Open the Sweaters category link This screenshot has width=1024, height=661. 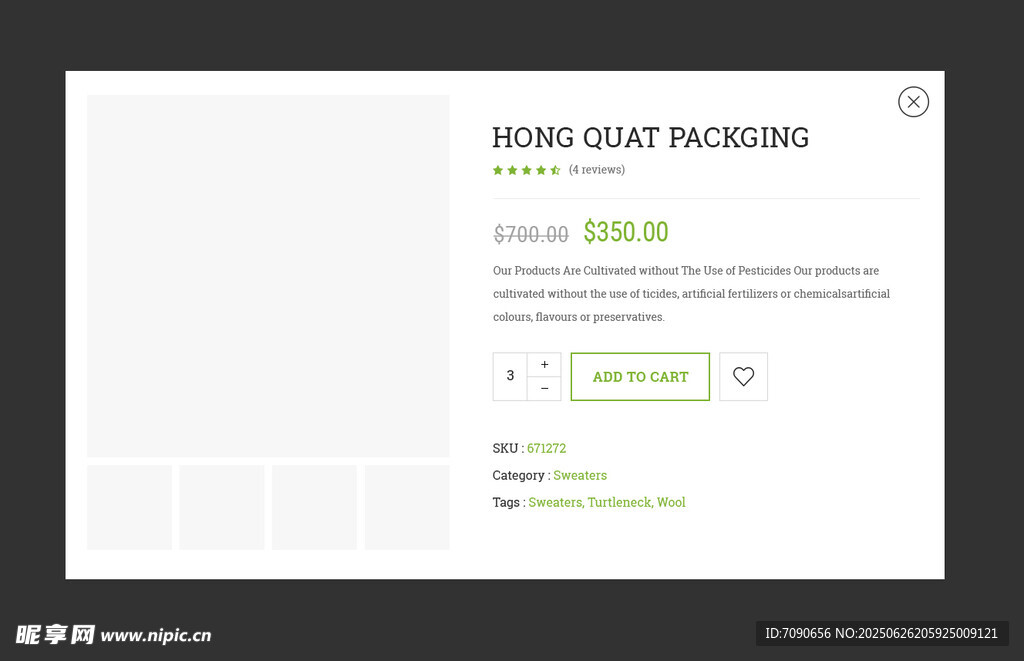580,475
